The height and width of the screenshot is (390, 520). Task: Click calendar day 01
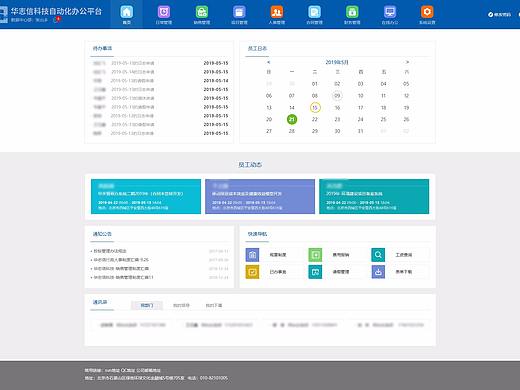[x=315, y=84]
